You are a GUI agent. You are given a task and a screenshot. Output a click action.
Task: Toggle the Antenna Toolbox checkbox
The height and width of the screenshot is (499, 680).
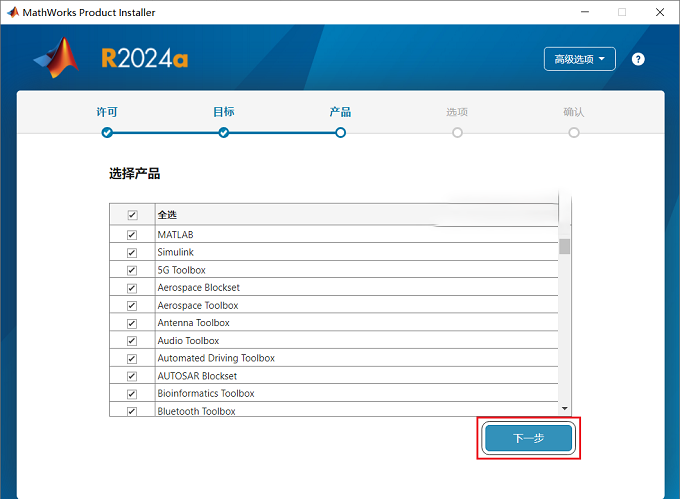pos(132,323)
